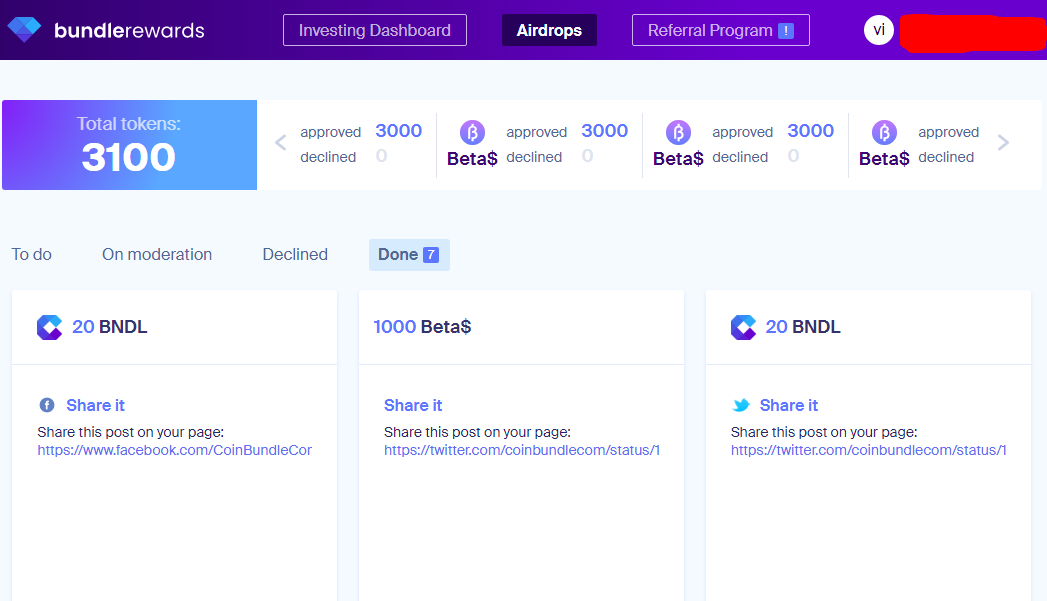
Task: Click the vi user avatar circle
Action: click(879, 30)
